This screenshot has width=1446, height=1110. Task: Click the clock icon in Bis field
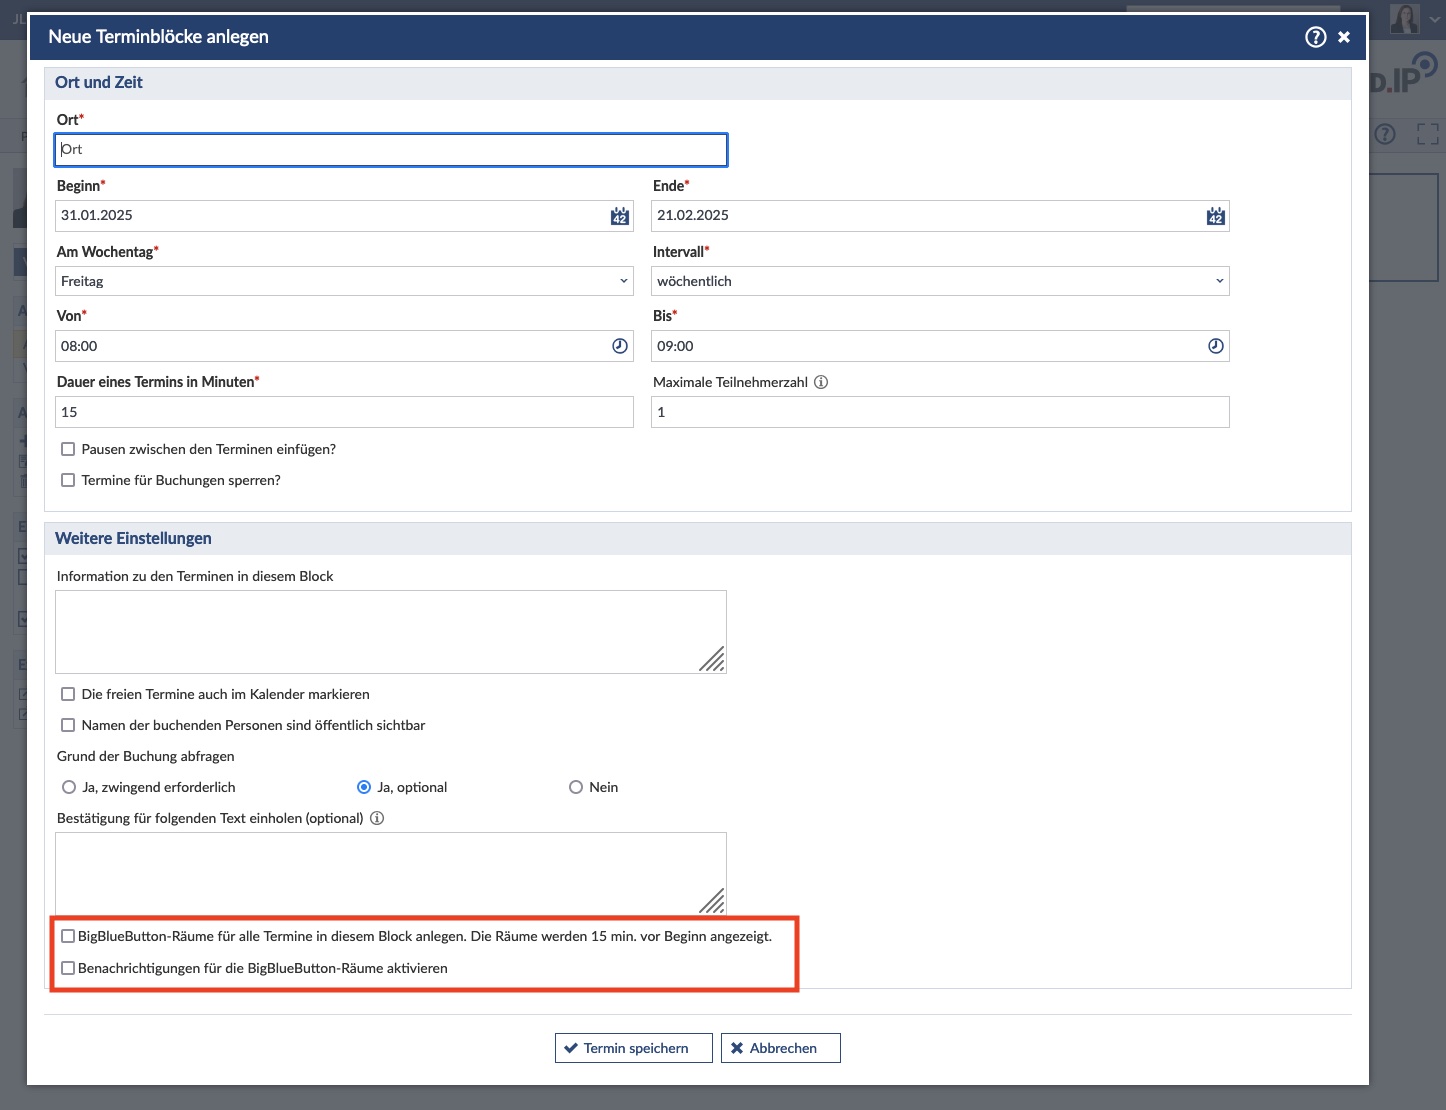click(x=1215, y=346)
